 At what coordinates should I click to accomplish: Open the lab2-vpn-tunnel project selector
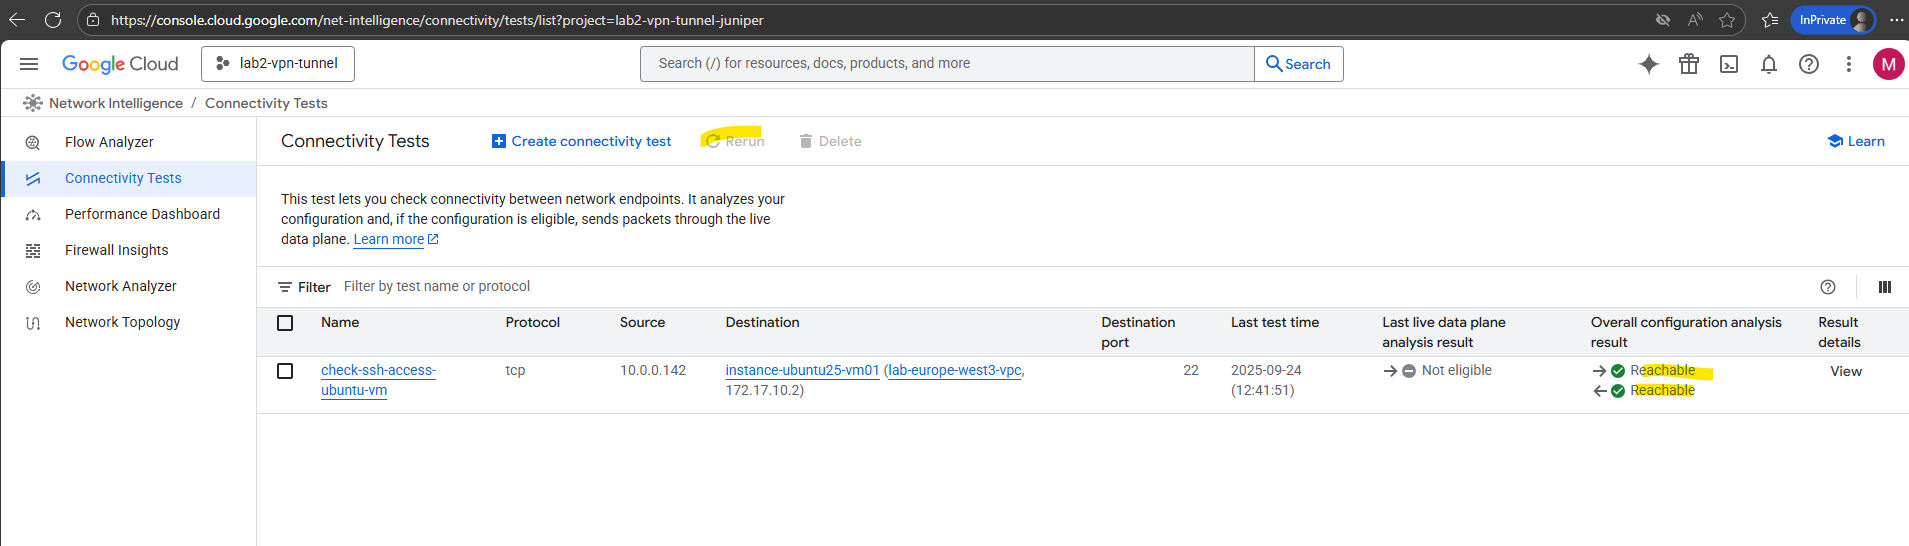[278, 64]
